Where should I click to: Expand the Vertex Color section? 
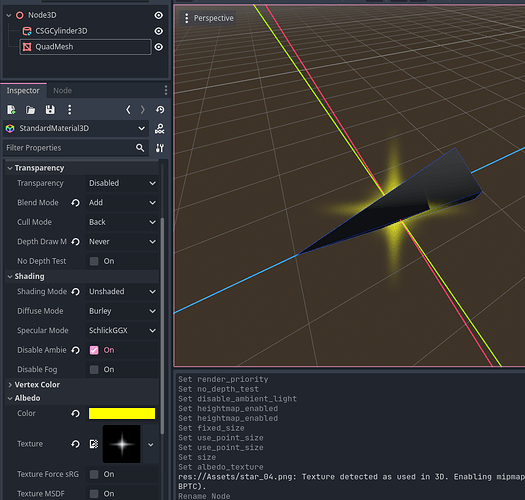click(x=37, y=385)
